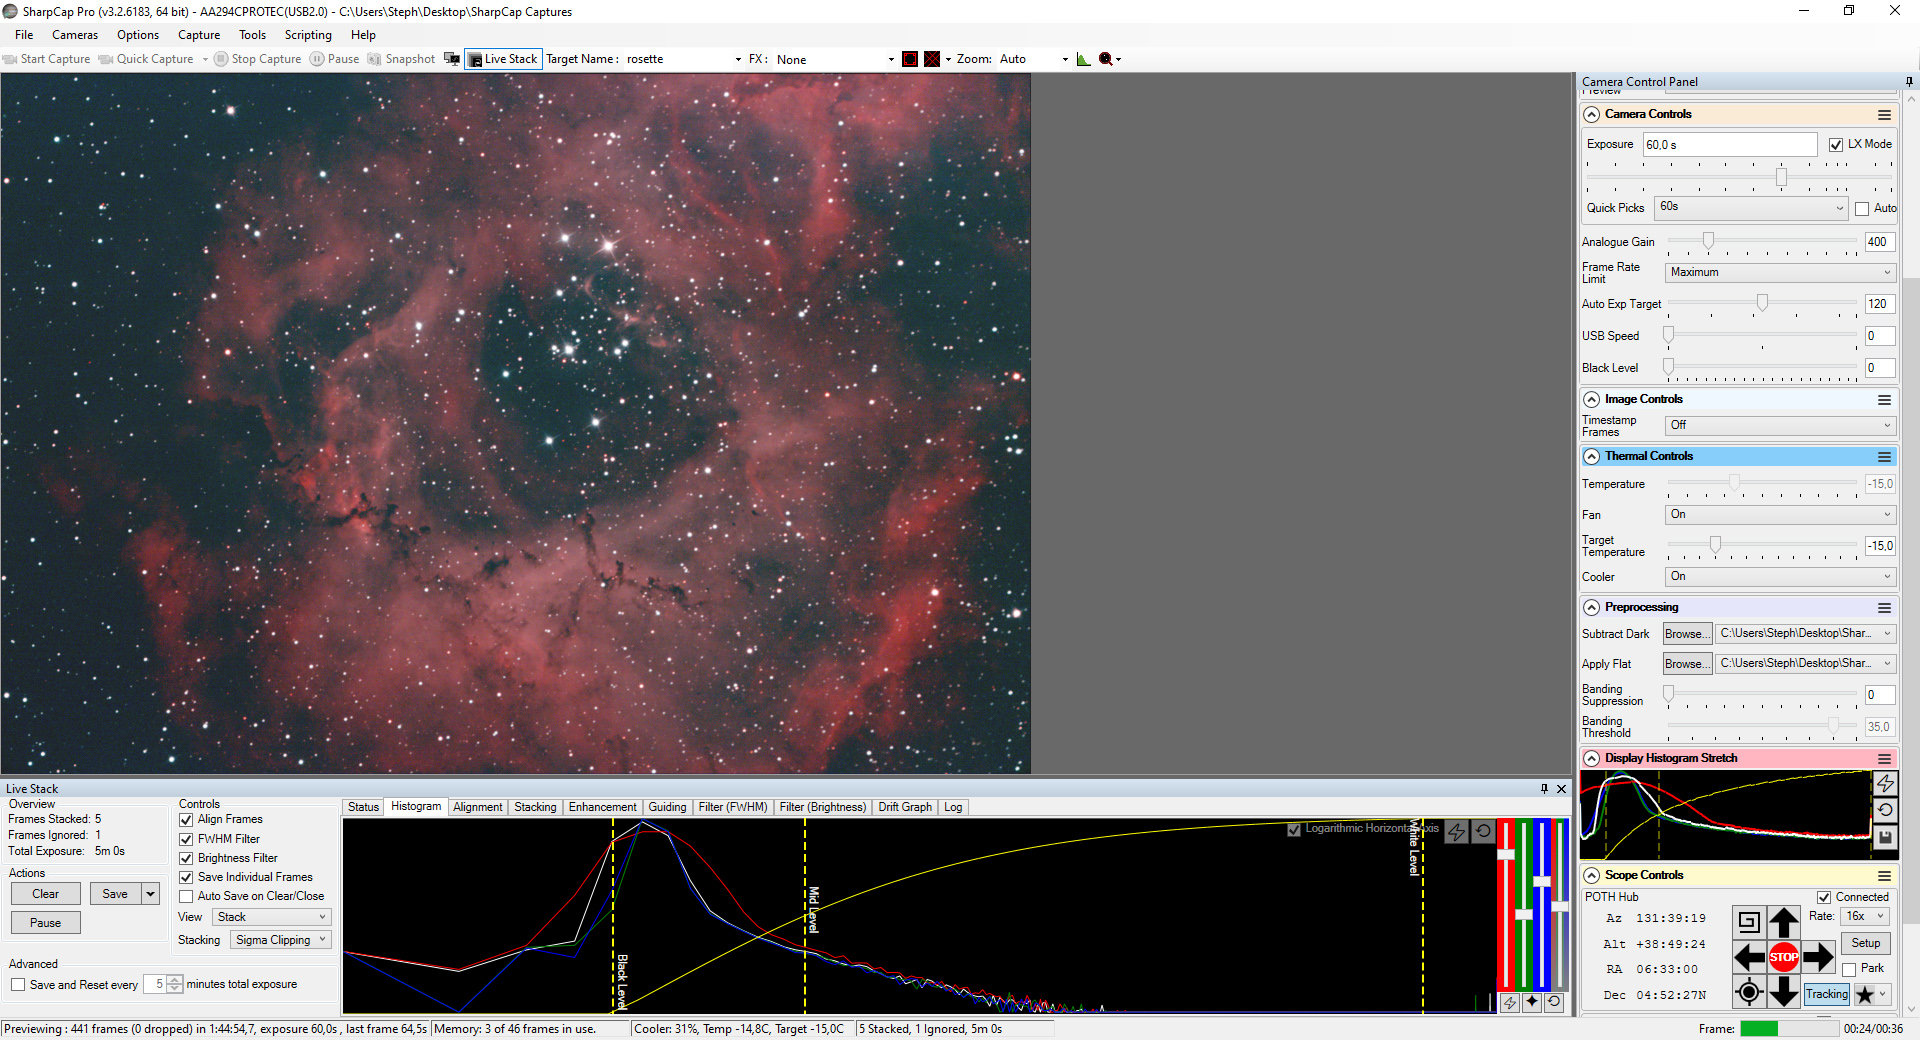Open the Stacking Sigma Clipping dropdown
Viewport: 1920px width, 1040px height.
pos(280,940)
